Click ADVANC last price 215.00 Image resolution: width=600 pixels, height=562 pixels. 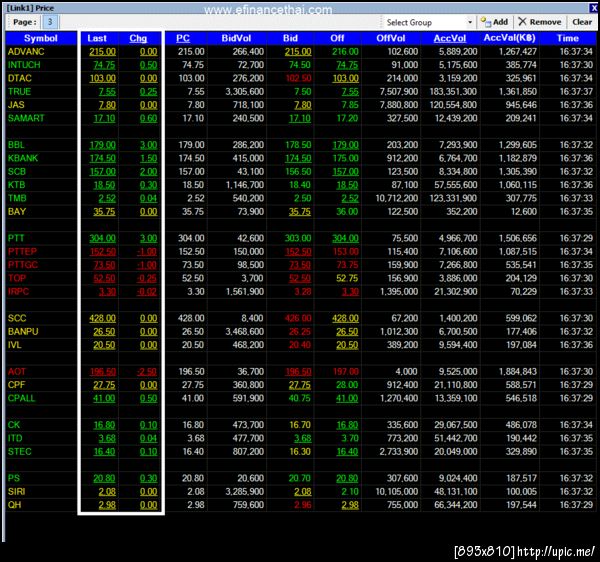[103, 52]
